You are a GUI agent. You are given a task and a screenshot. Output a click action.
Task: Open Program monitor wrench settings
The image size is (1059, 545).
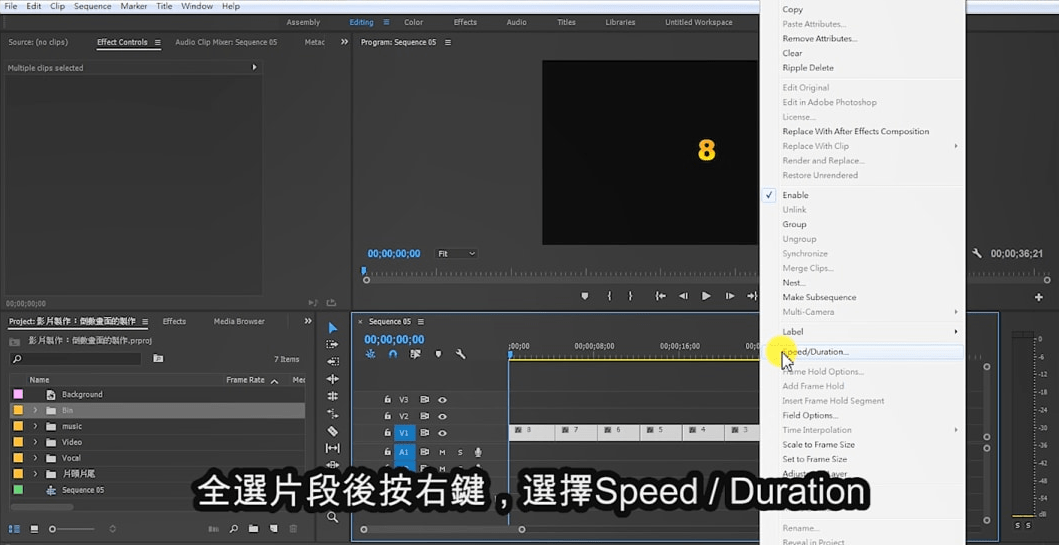click(977, 254)
